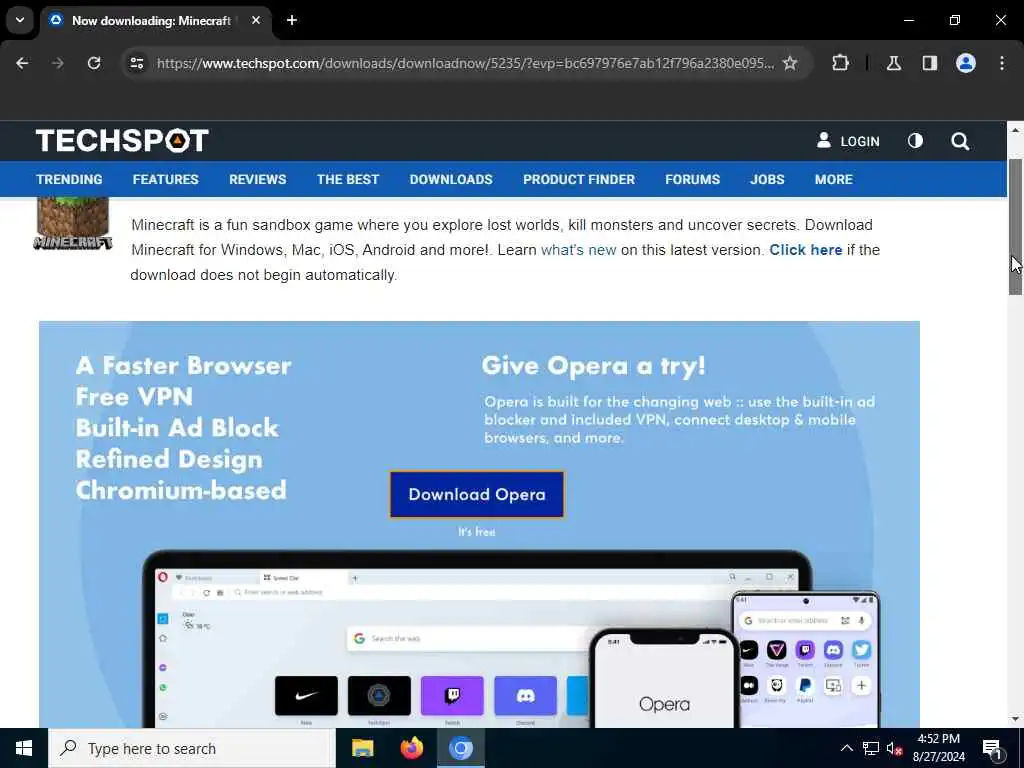Viewport: 1024px width, 768px height.
Task: Open Chrome three-dot menu
Action: [x=1002, y=63]
